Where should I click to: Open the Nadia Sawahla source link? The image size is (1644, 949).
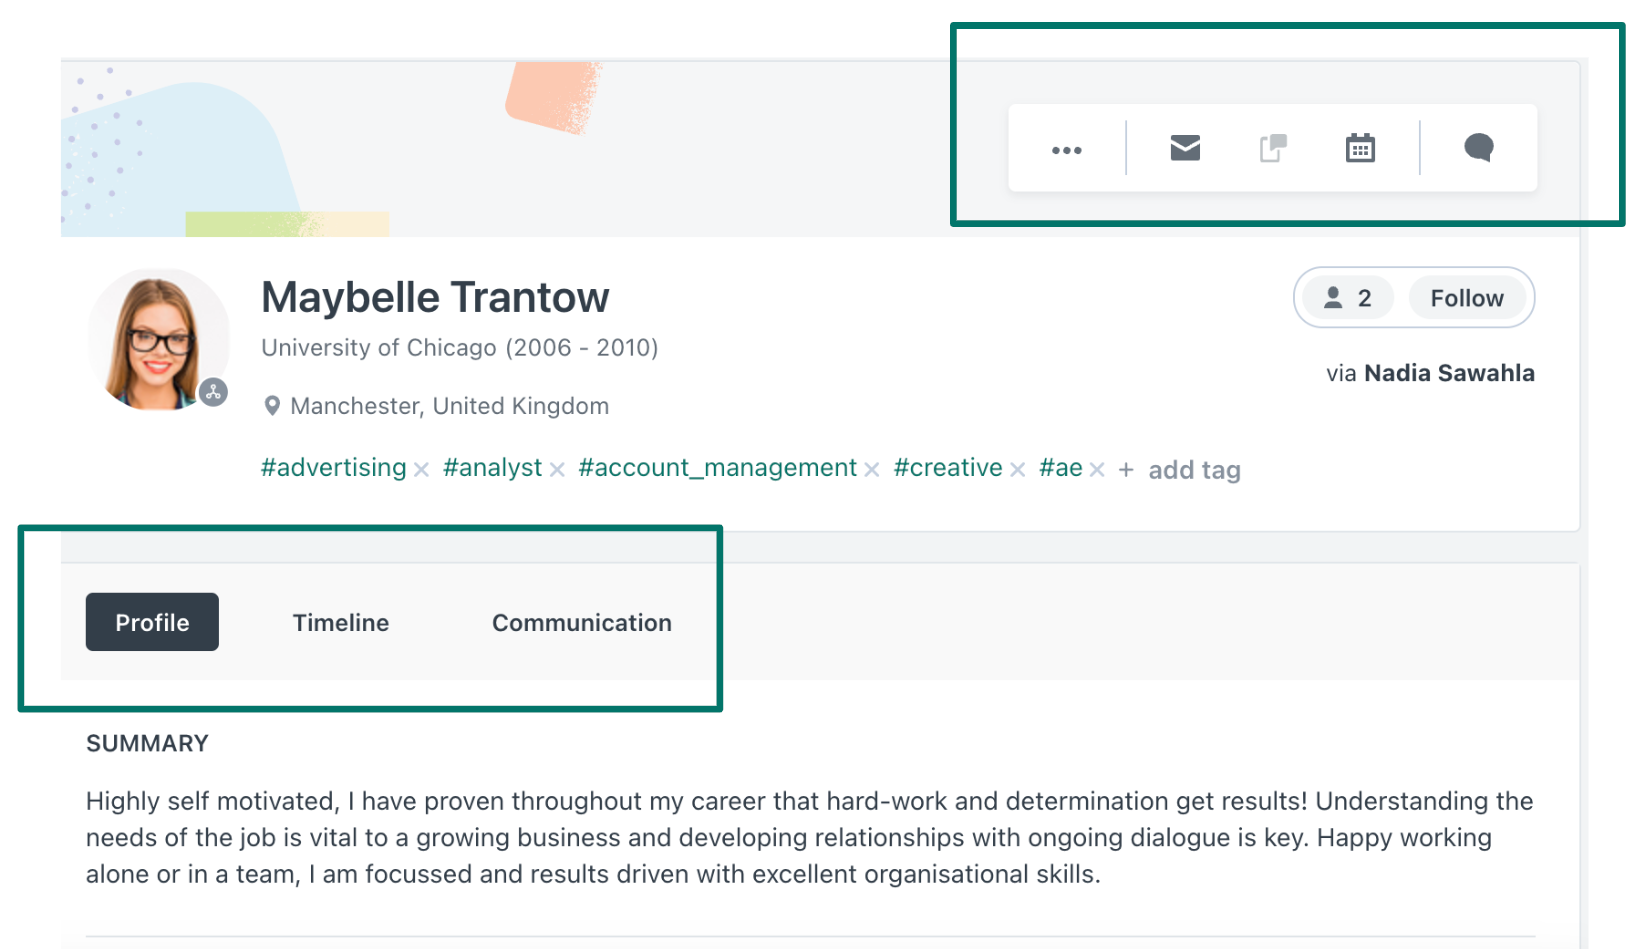pyautogui.click(x=1448, y=373)
